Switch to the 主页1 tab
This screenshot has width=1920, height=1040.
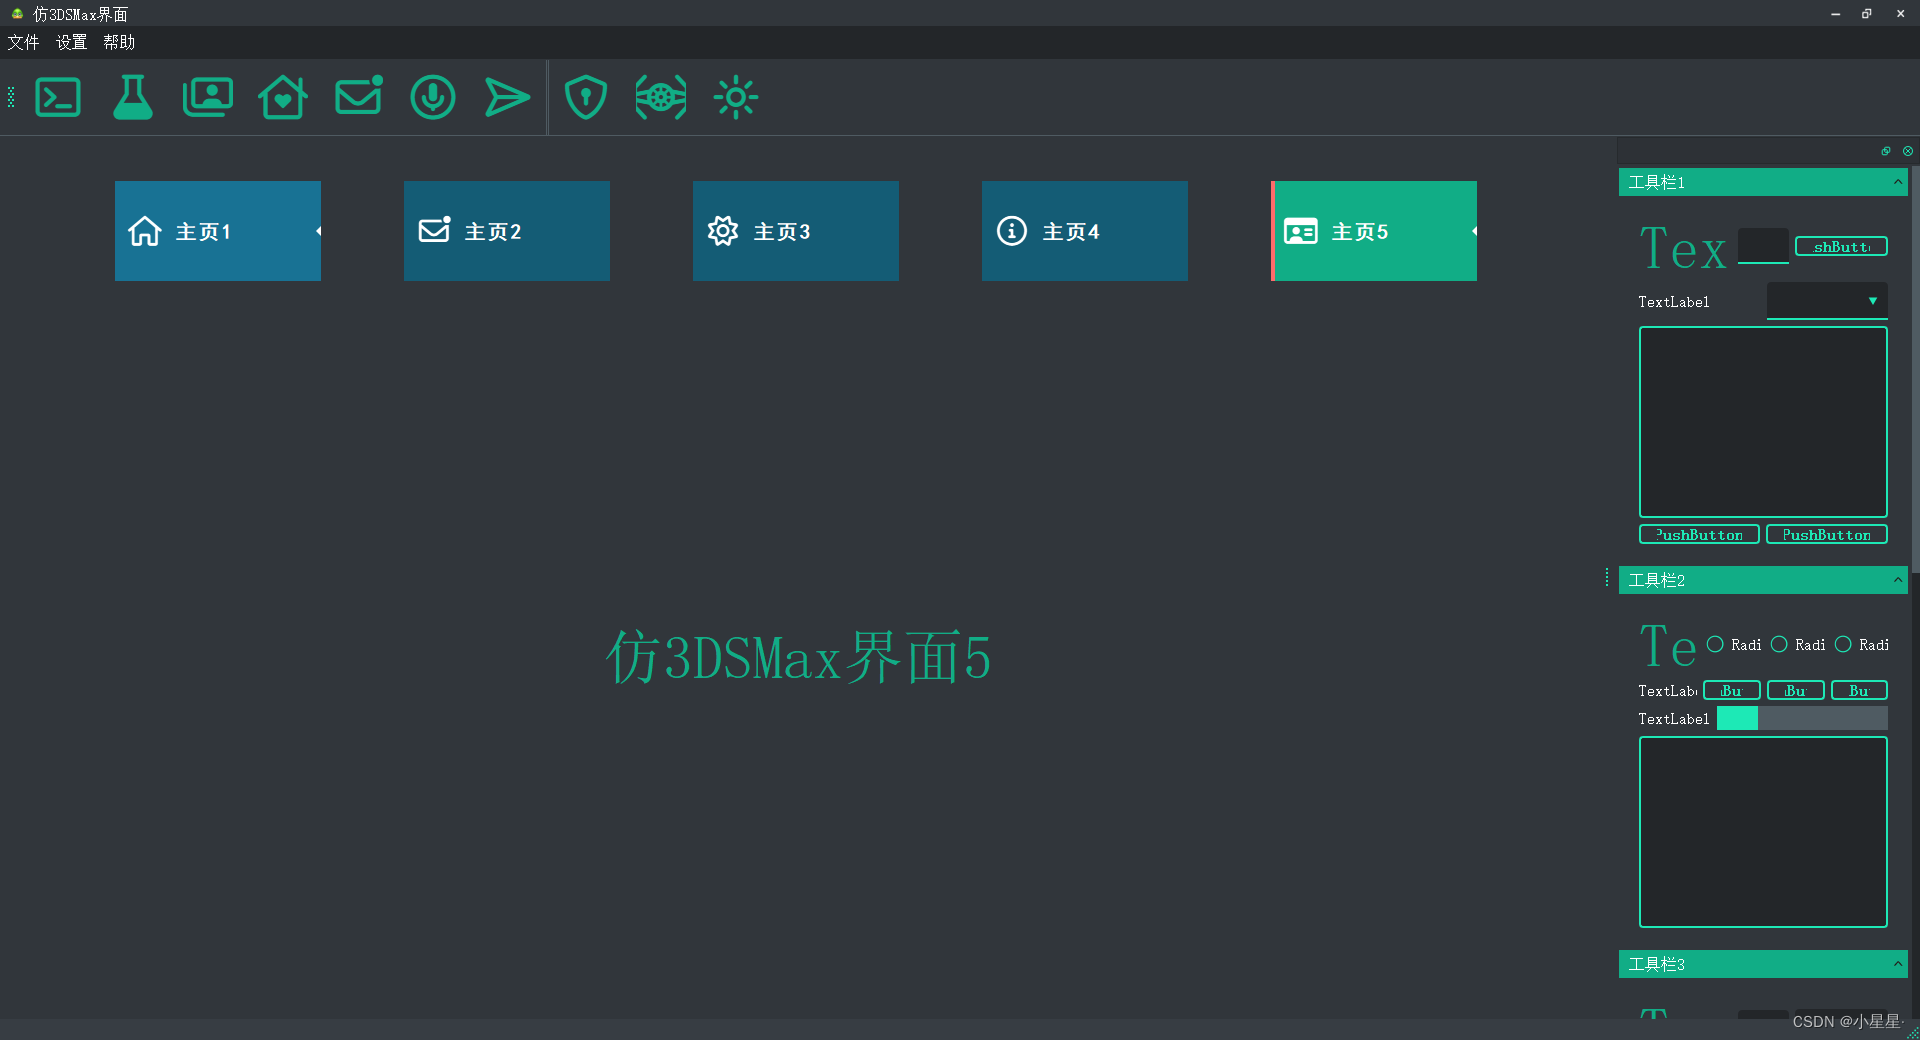[218, 231]
